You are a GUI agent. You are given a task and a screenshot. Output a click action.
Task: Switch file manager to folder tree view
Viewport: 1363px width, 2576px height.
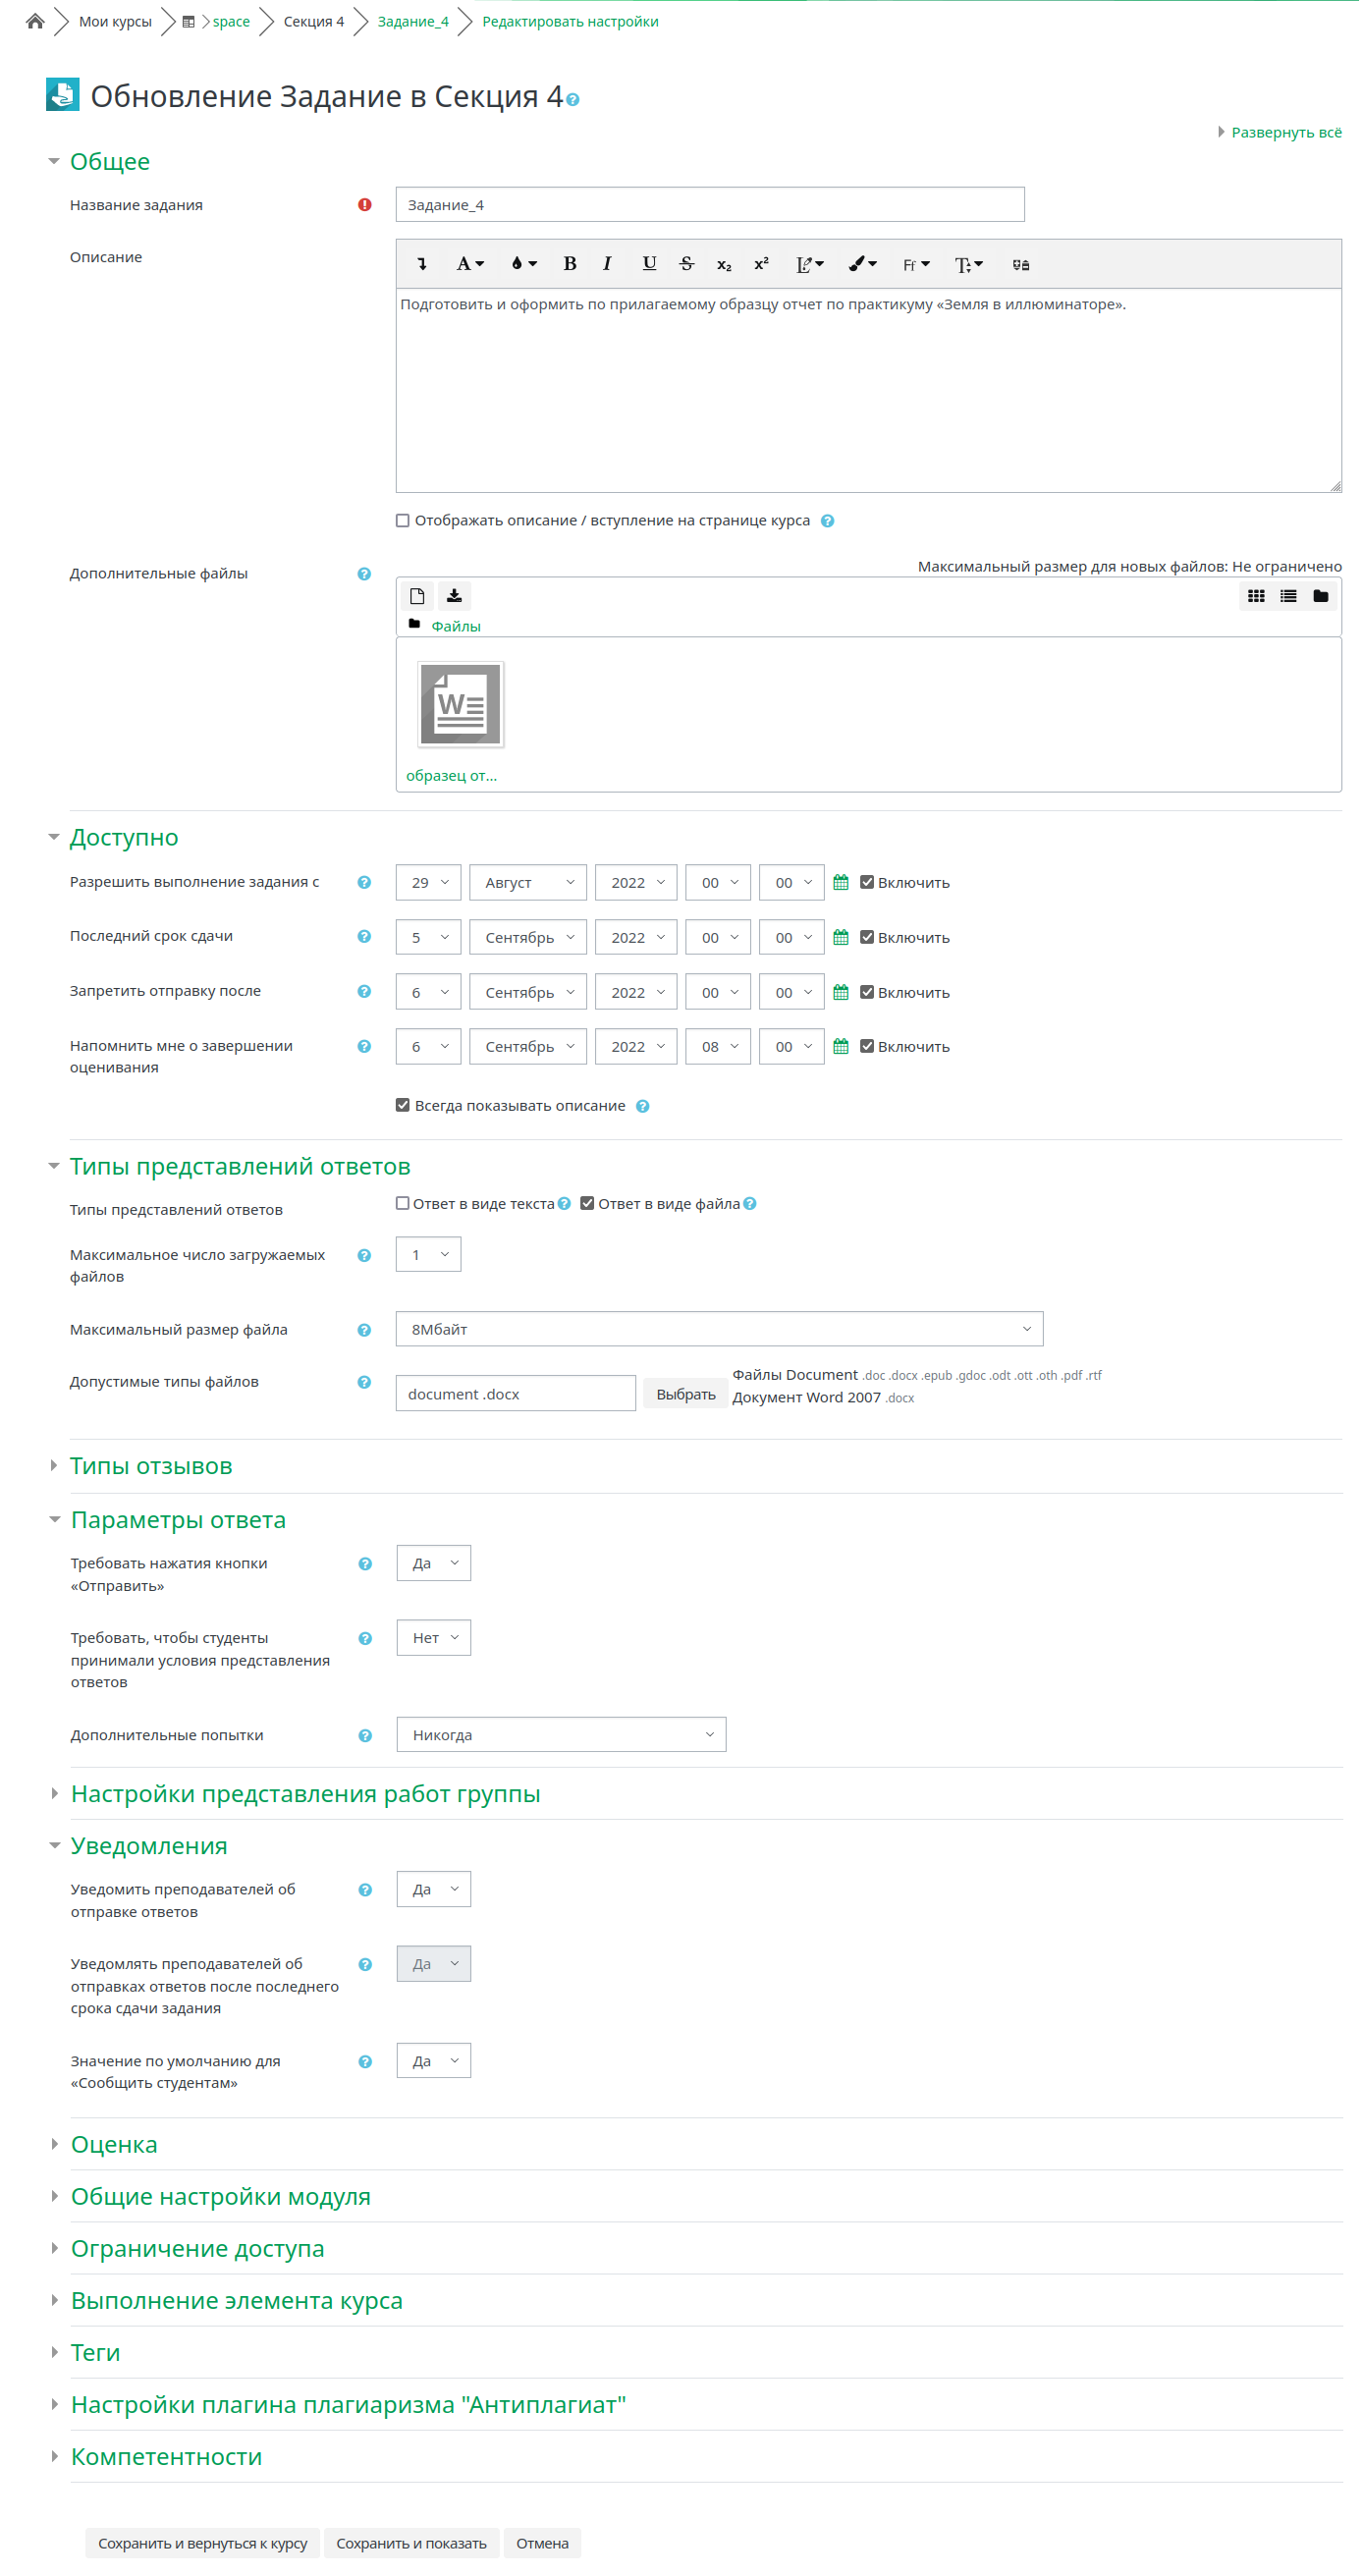coord(1320,596)
